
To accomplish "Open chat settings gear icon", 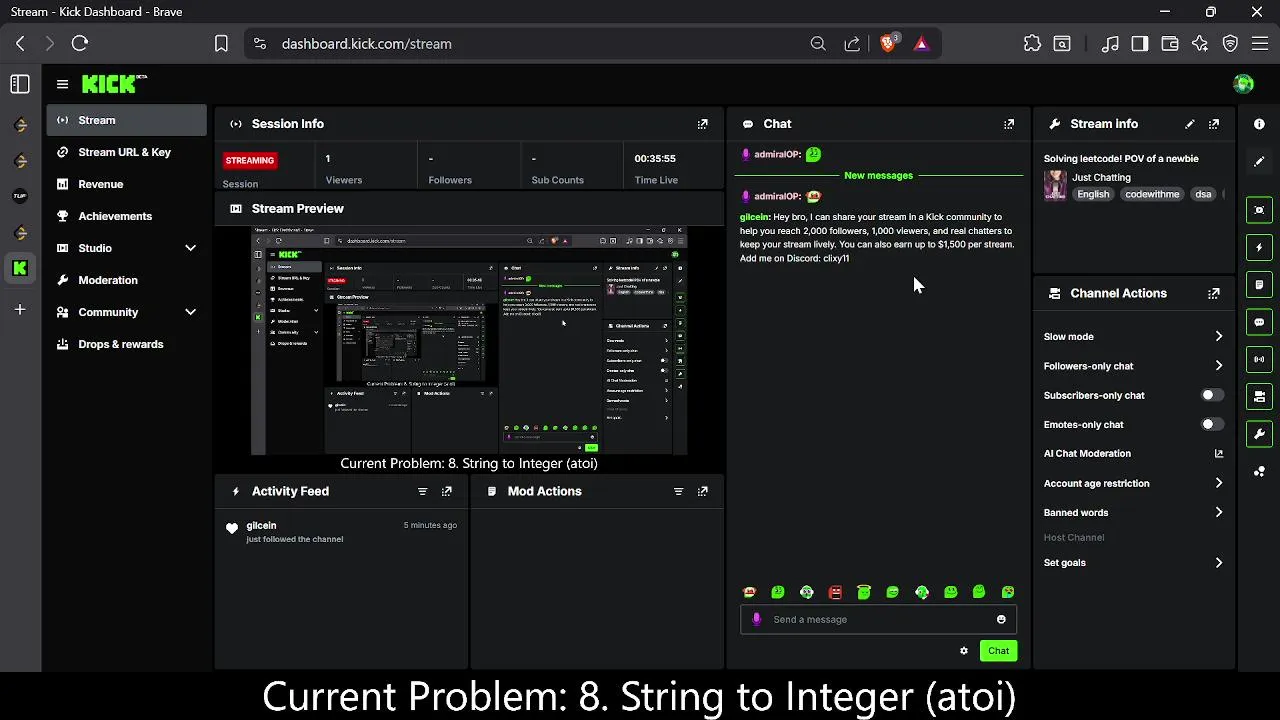I will coord(964,651).
